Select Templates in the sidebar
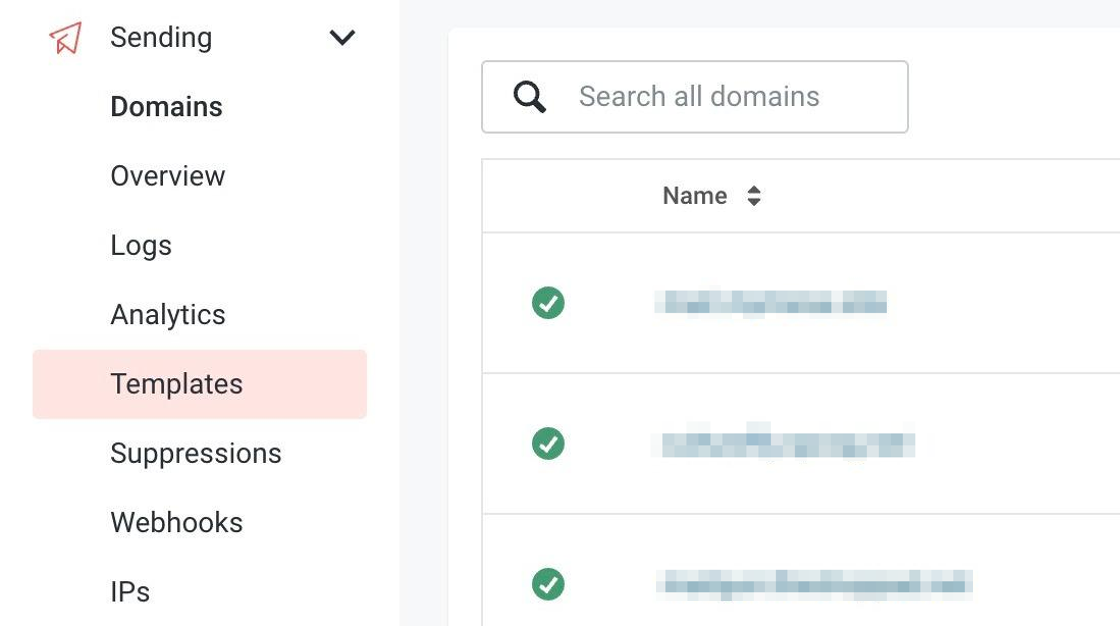The height and width of the screenshot is (626, 1120). [x=177, y=384]
